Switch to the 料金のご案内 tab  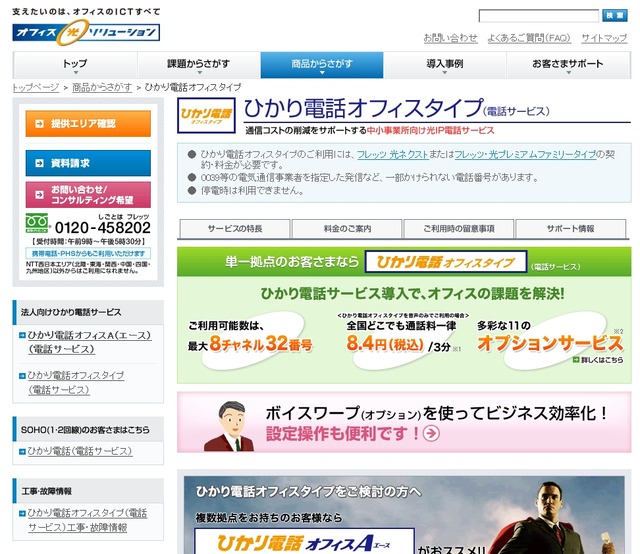click(x=346, y=229)
